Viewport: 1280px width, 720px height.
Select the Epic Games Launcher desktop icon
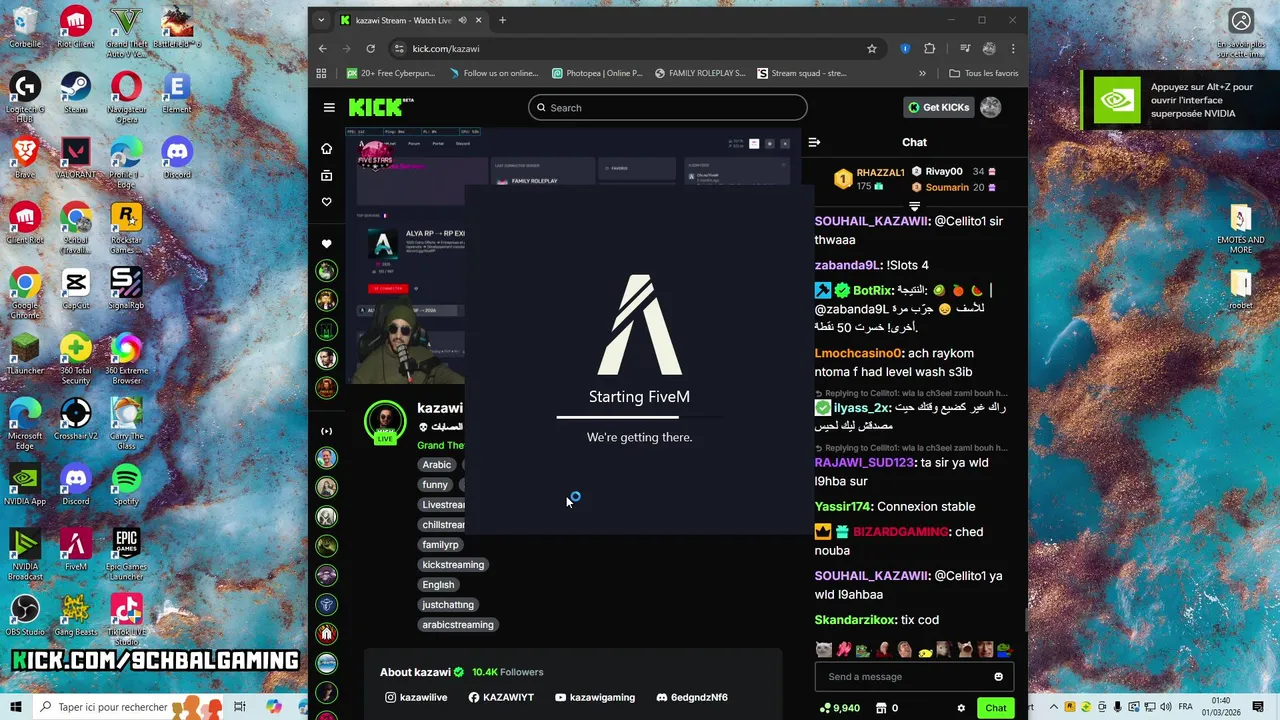(x=126, y=554)
